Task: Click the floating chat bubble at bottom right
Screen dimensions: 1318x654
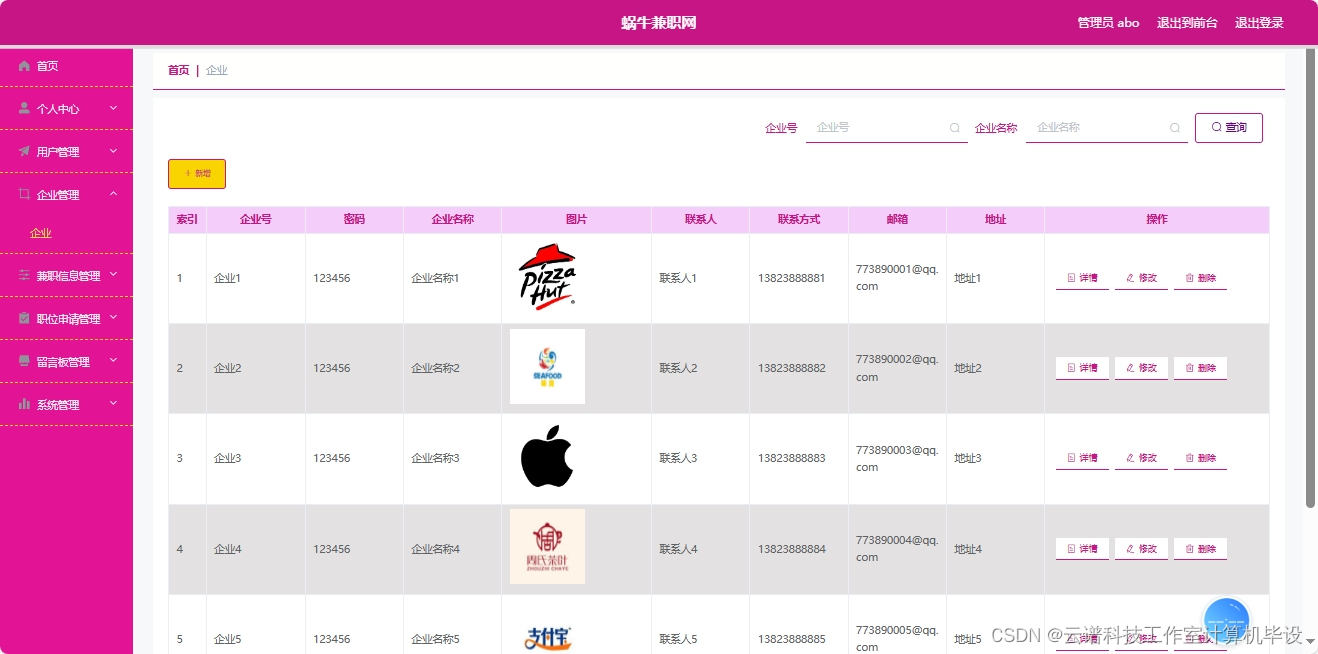Action: point(1227,621)
